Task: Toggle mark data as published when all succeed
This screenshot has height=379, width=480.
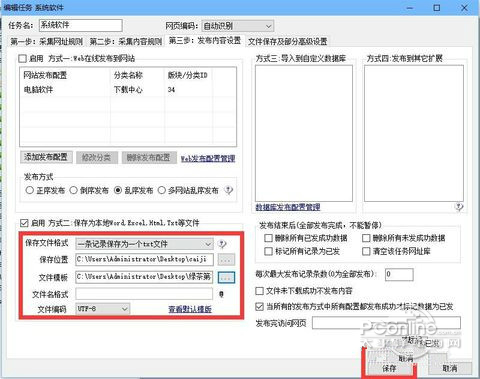Action: point(259,306)
